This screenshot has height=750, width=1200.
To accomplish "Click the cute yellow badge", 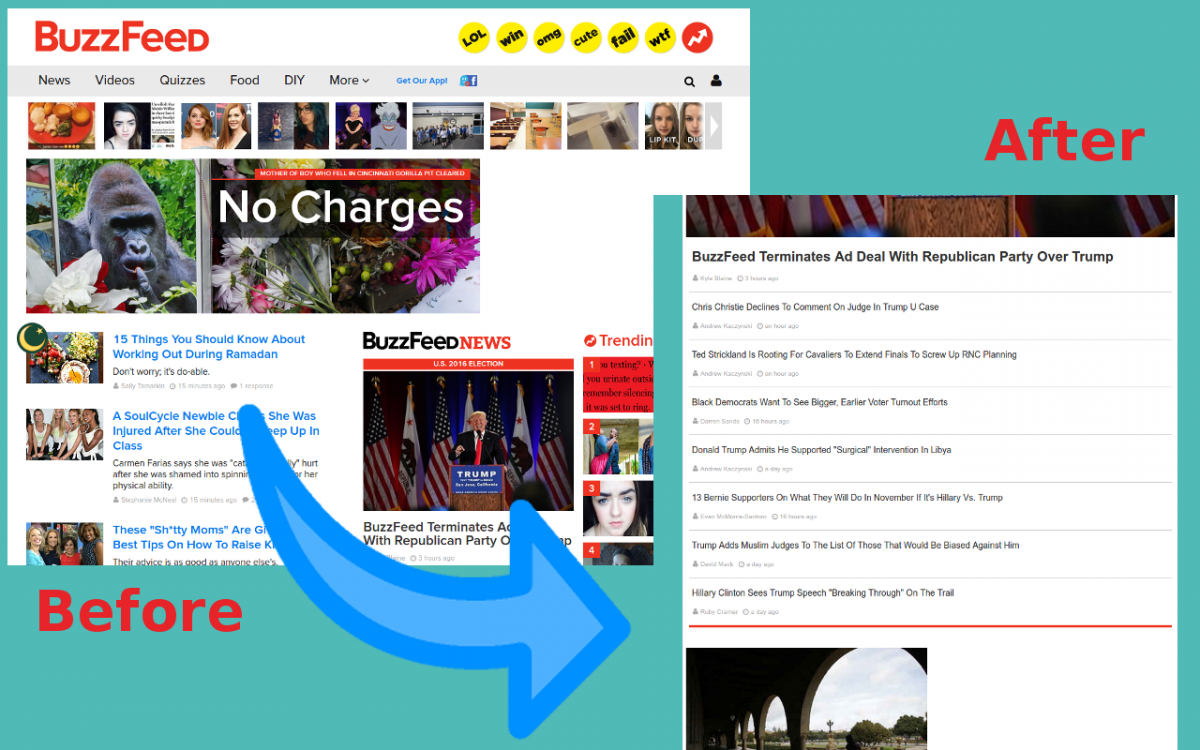I will coord(586,38).
